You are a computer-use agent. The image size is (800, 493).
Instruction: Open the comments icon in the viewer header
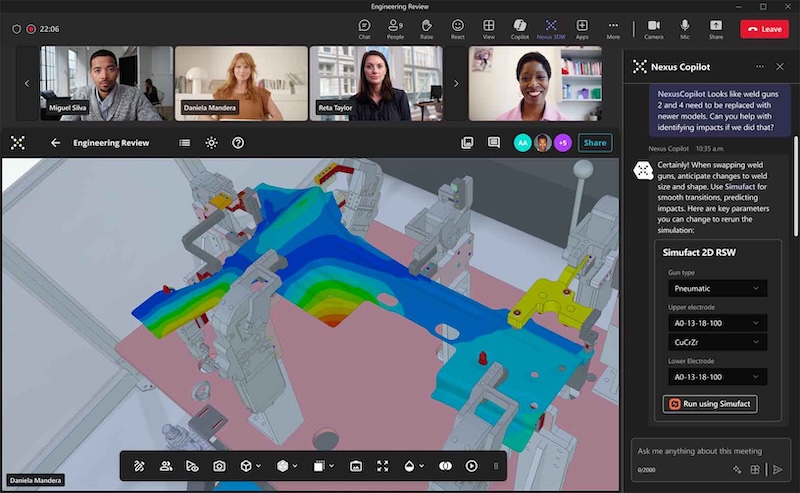point(493,143)
